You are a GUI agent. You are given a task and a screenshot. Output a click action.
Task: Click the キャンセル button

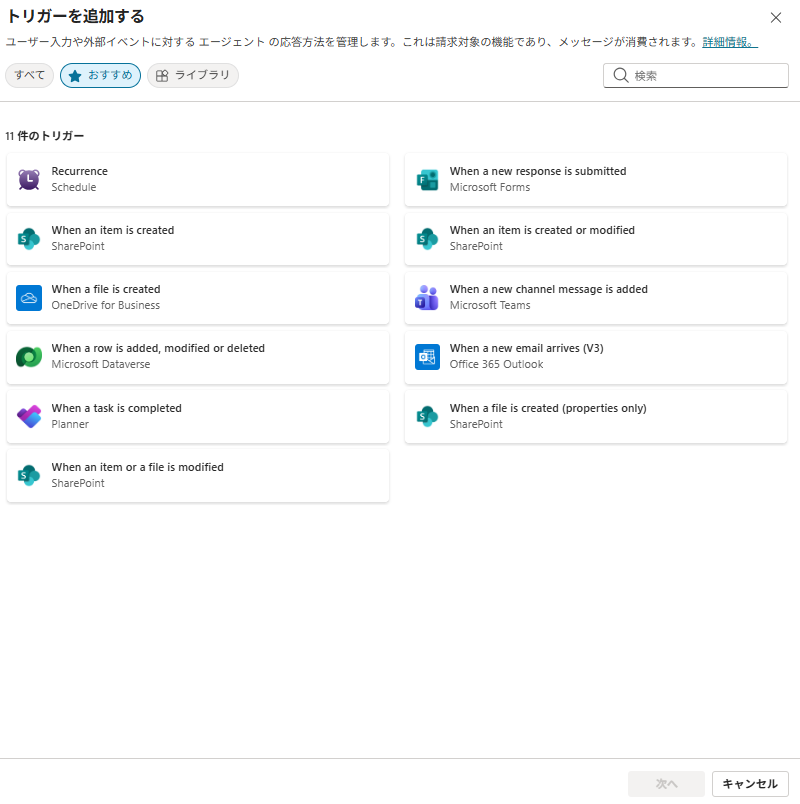pyautogui.click(x=750, y=783)
